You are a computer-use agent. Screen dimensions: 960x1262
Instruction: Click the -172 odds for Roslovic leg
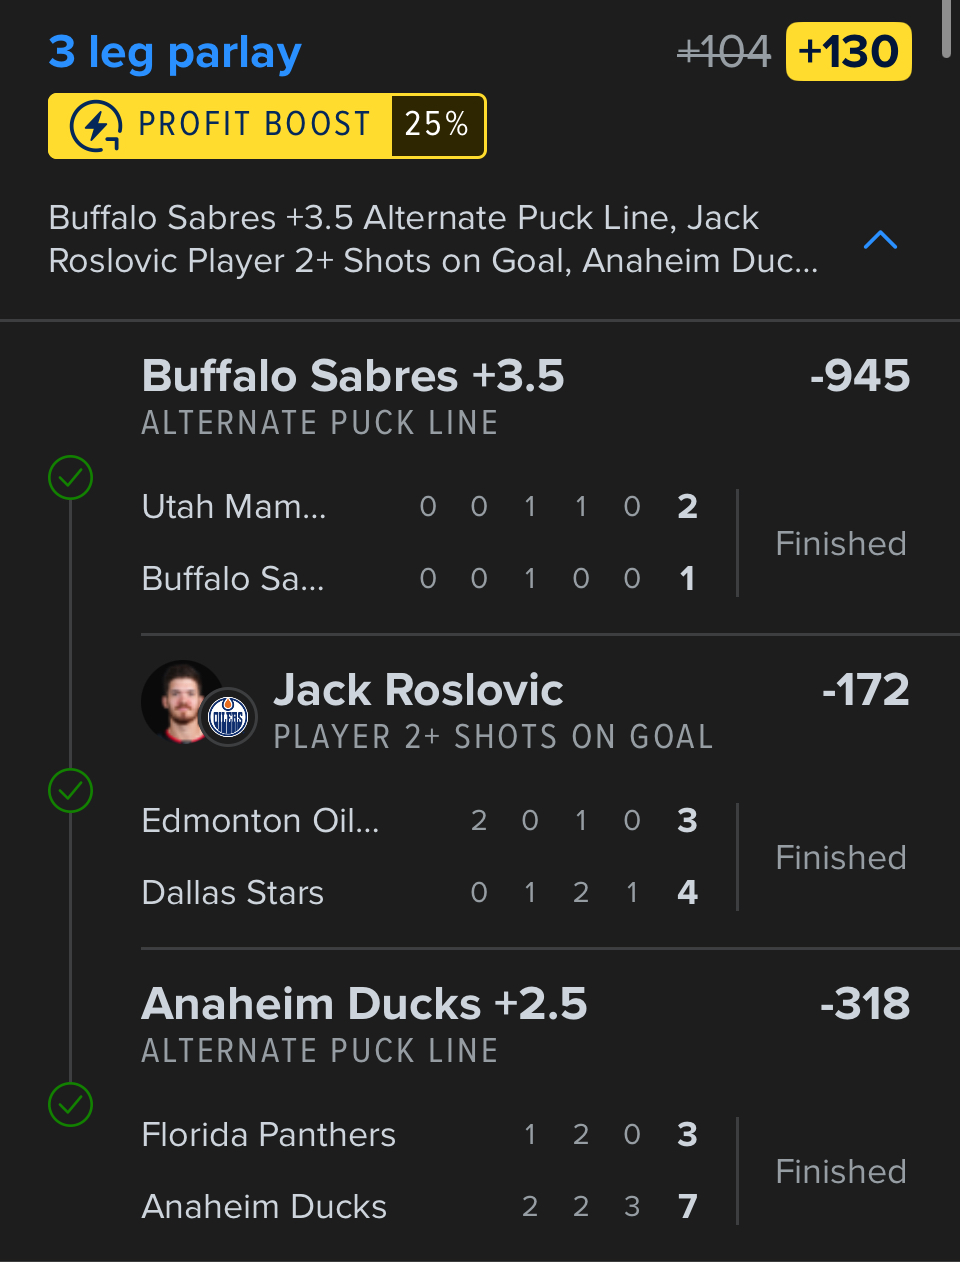(865, 690)
